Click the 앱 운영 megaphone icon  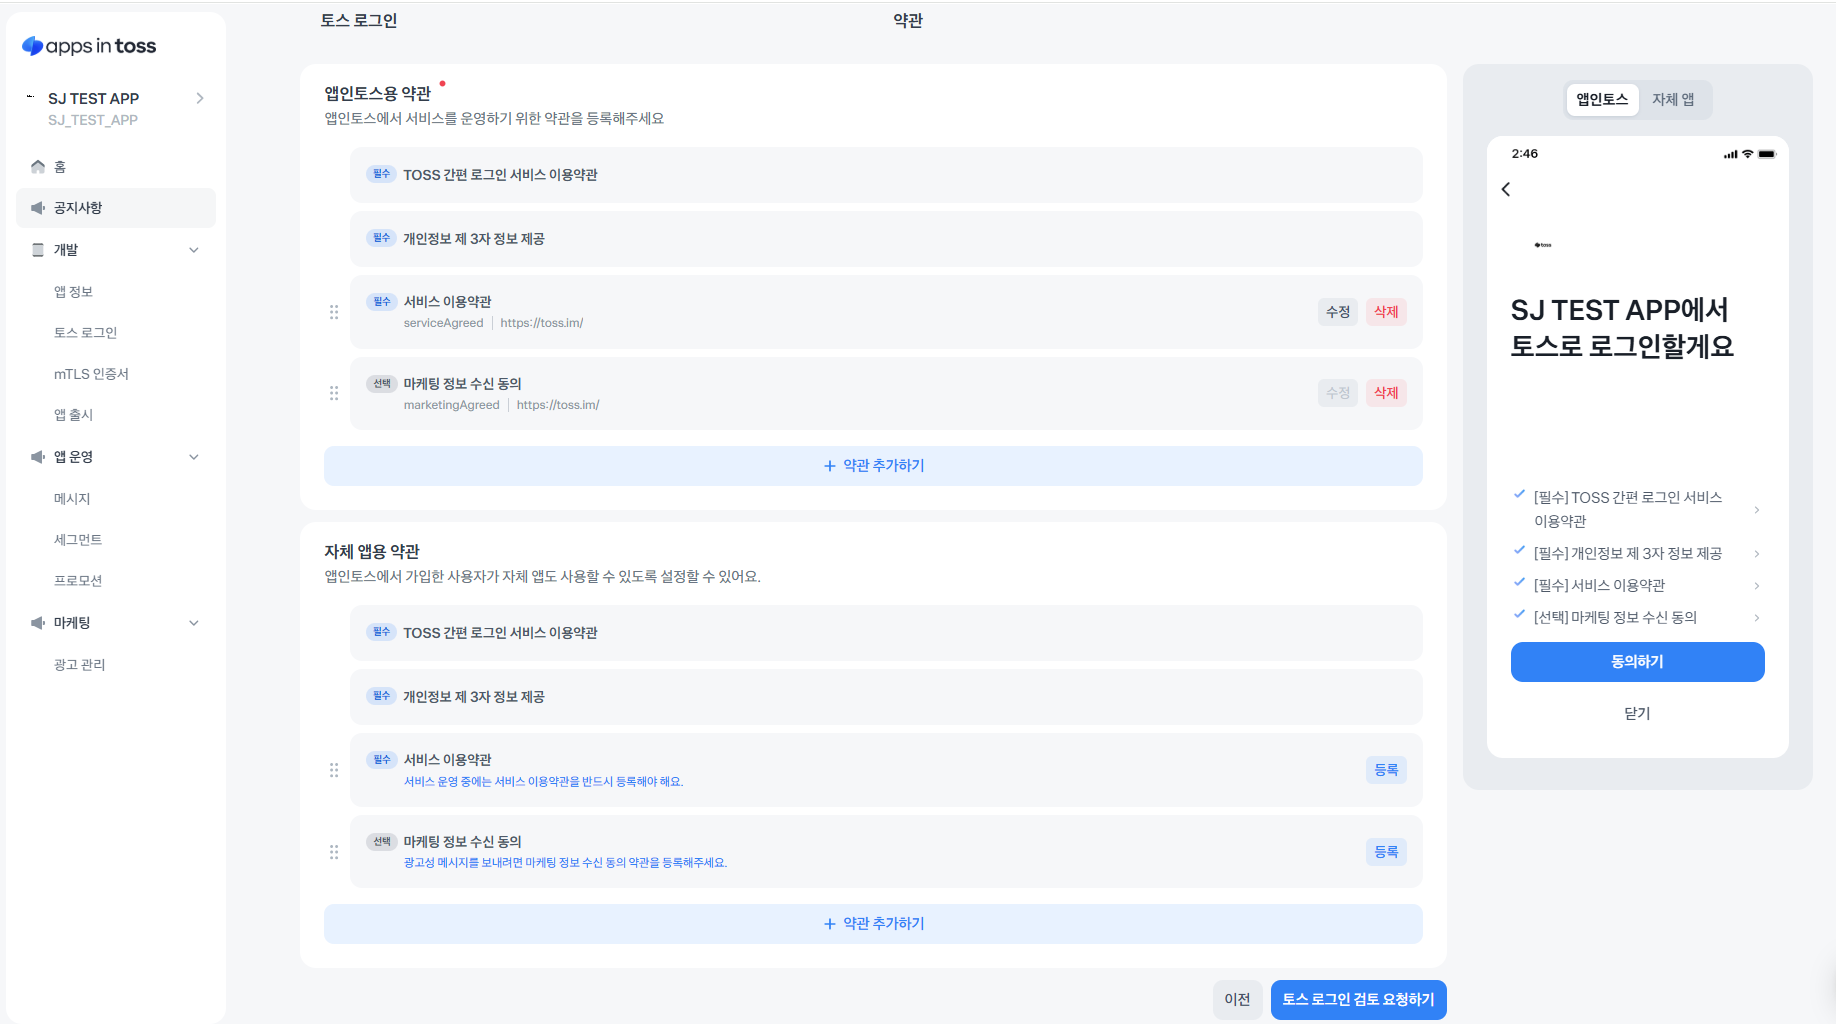point(38,457)
